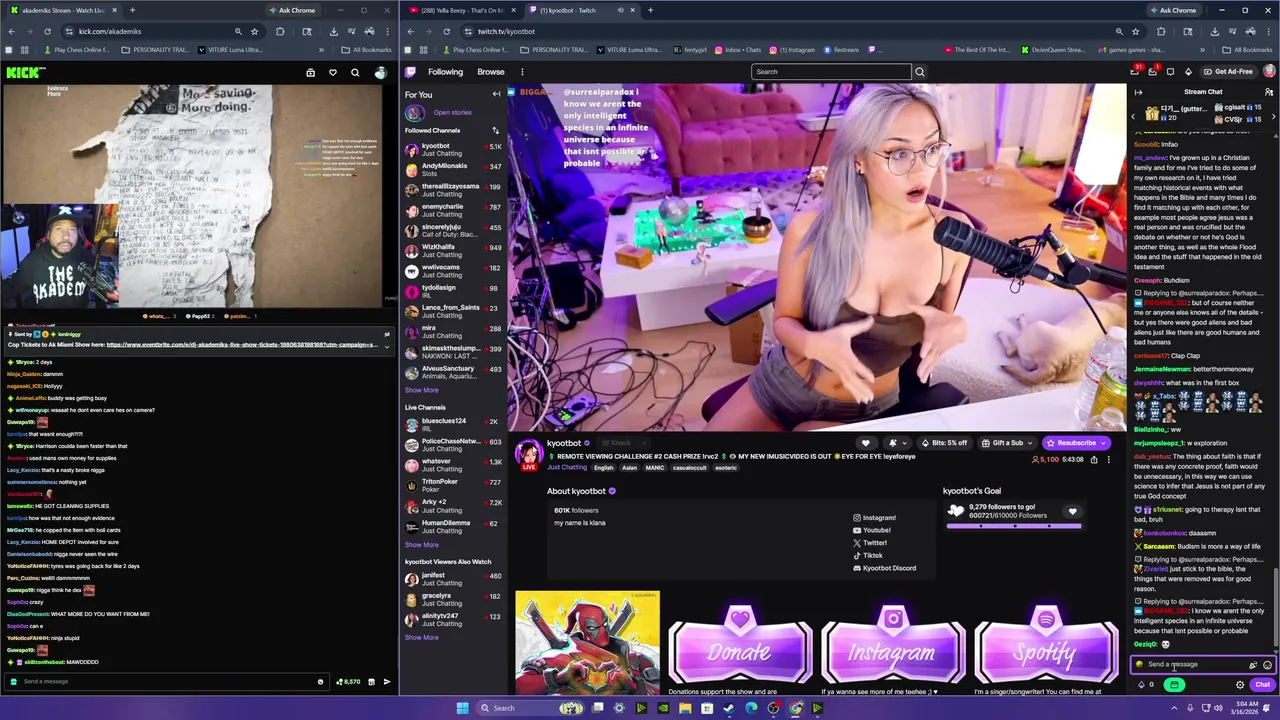
Task: Send message with the purple Chat button
Action: 1262,685
